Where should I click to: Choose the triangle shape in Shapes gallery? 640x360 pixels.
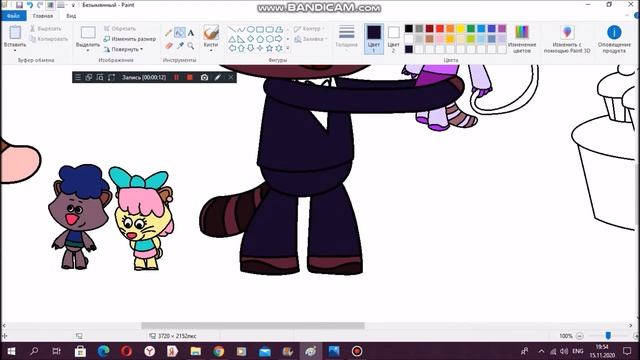coord(232,39)
